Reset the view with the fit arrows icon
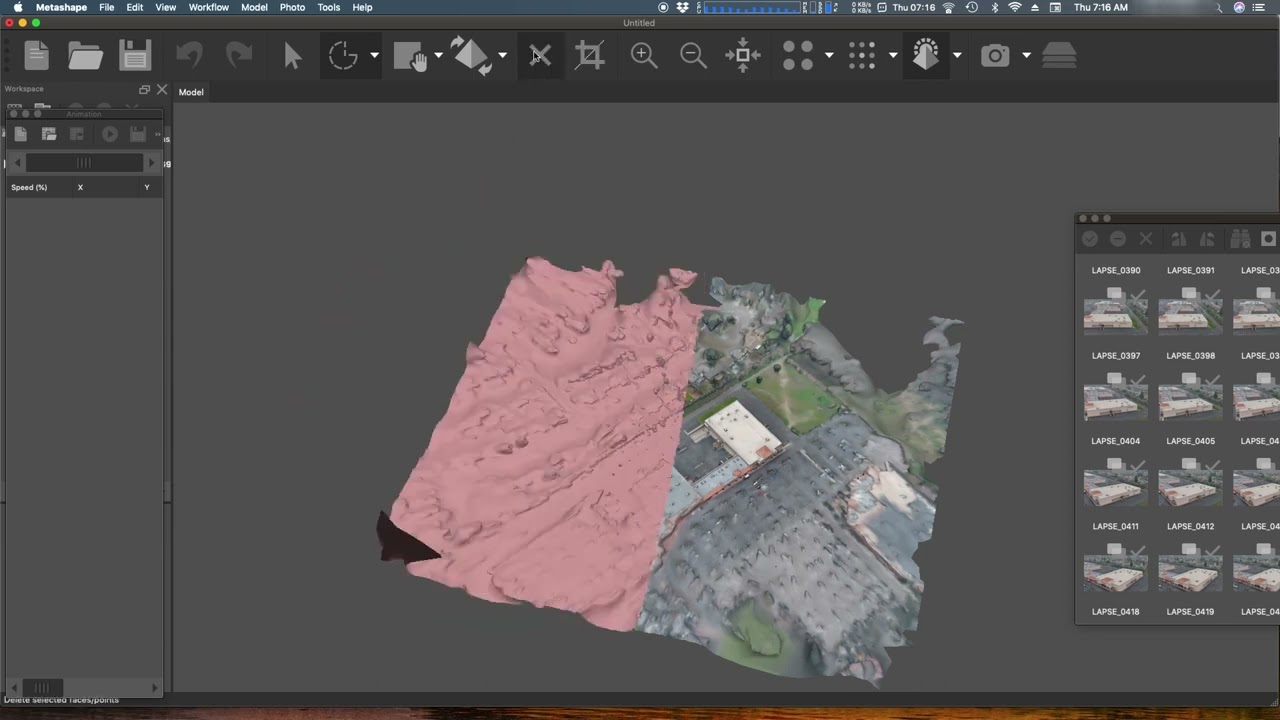Image resolution: width=1280 pixels, height=720 pixels. (x=742, y=55)
